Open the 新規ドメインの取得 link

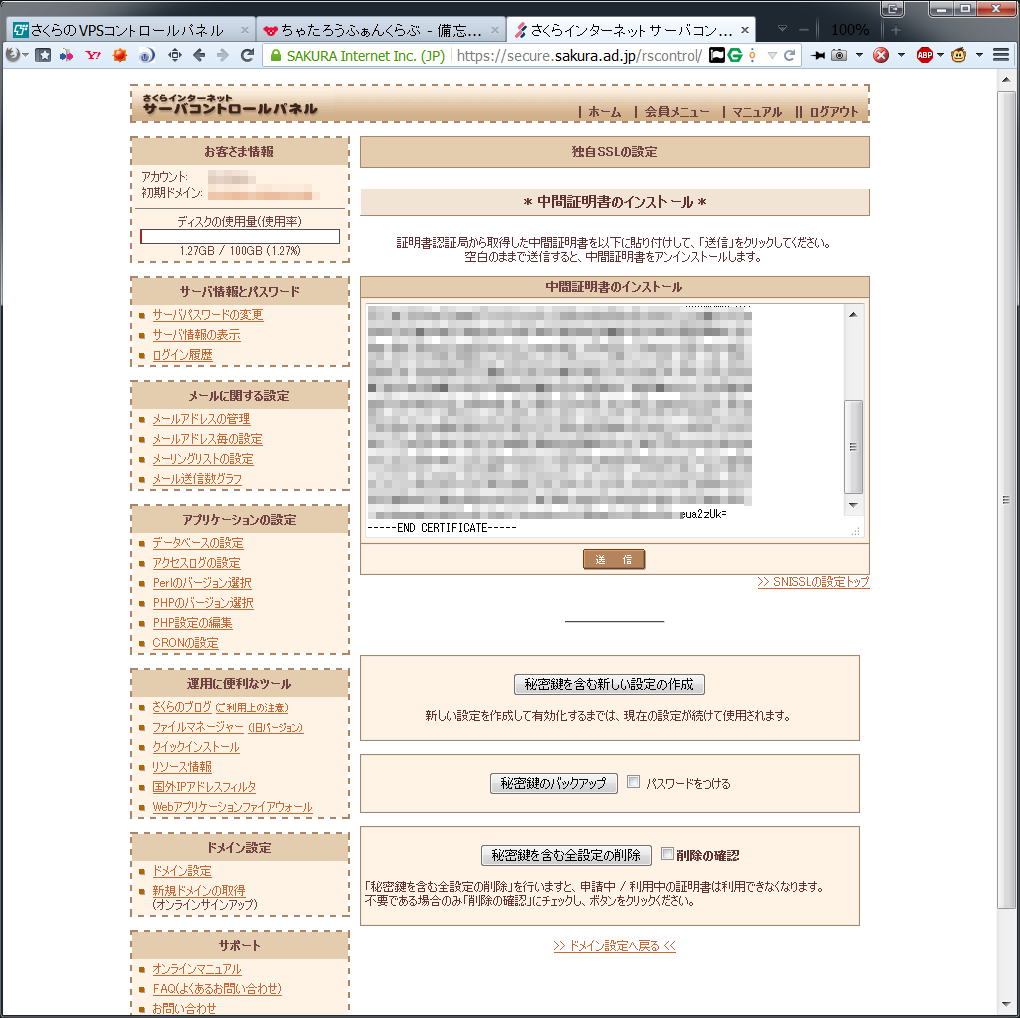(x=199, y=891)
